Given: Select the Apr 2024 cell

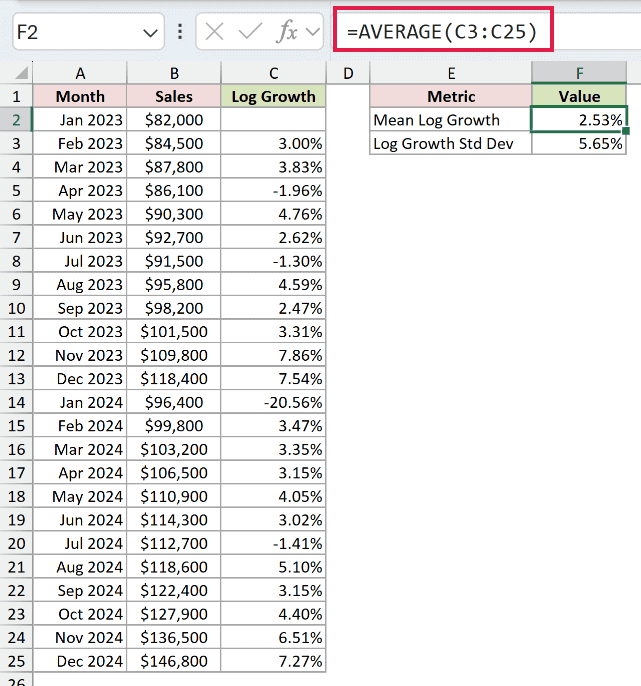Looking at the screenshot, I should tap(80, 473).
